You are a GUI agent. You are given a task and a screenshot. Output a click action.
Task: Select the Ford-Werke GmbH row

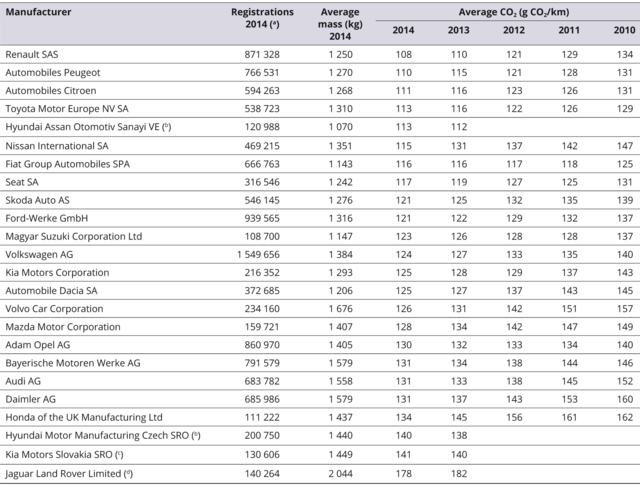tap(47, 218)
